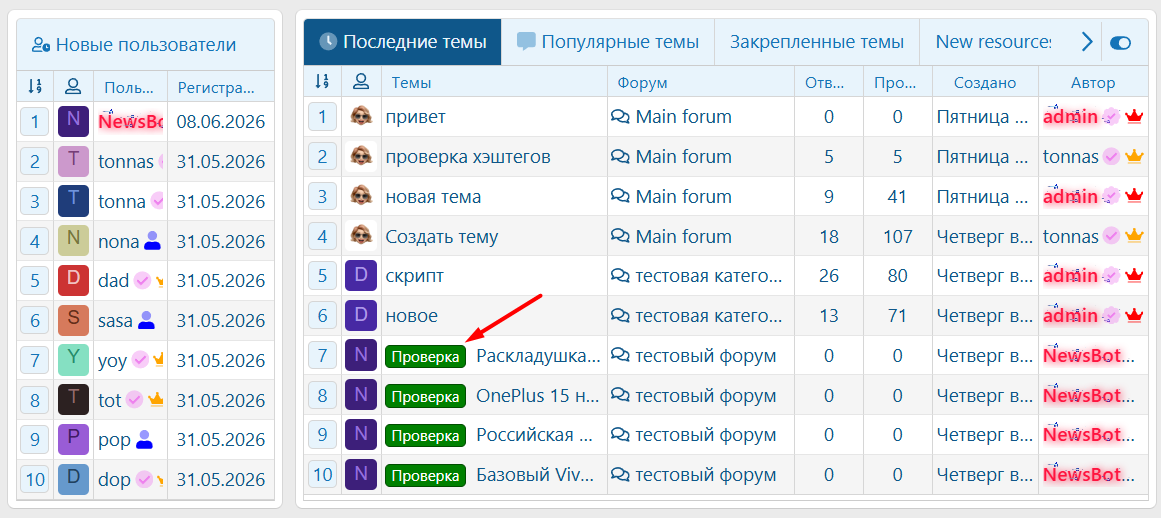The width and height of the screenshot is (1161, 518).
Task: Click Проверка tag in row 7
Action: (425, 356)
